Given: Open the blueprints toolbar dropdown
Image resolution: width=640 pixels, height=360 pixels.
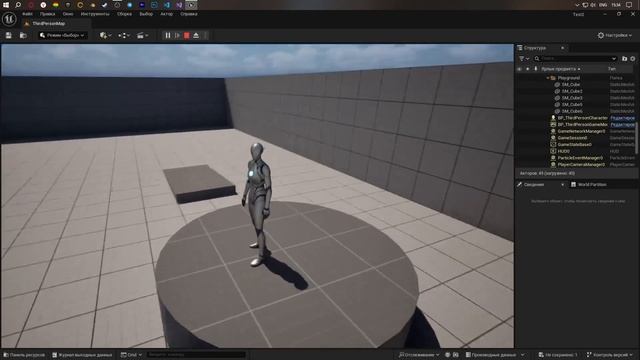Looking at the screenshot, I should pos(124,36).
